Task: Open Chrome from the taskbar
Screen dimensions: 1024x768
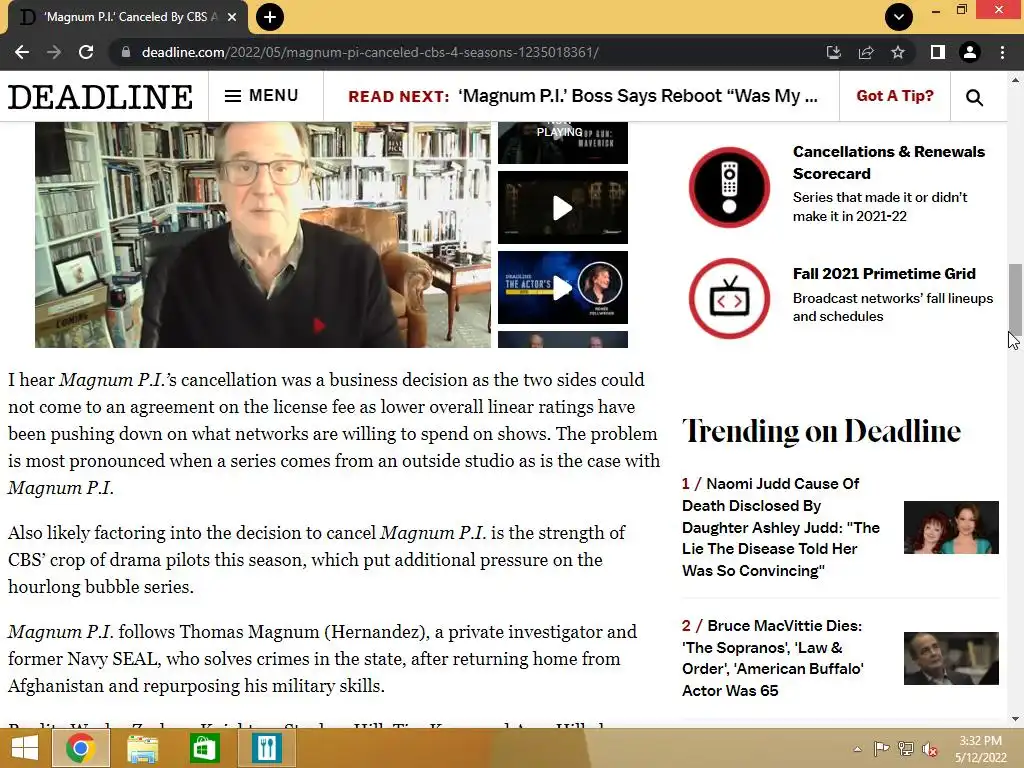Action: (80, 748)
